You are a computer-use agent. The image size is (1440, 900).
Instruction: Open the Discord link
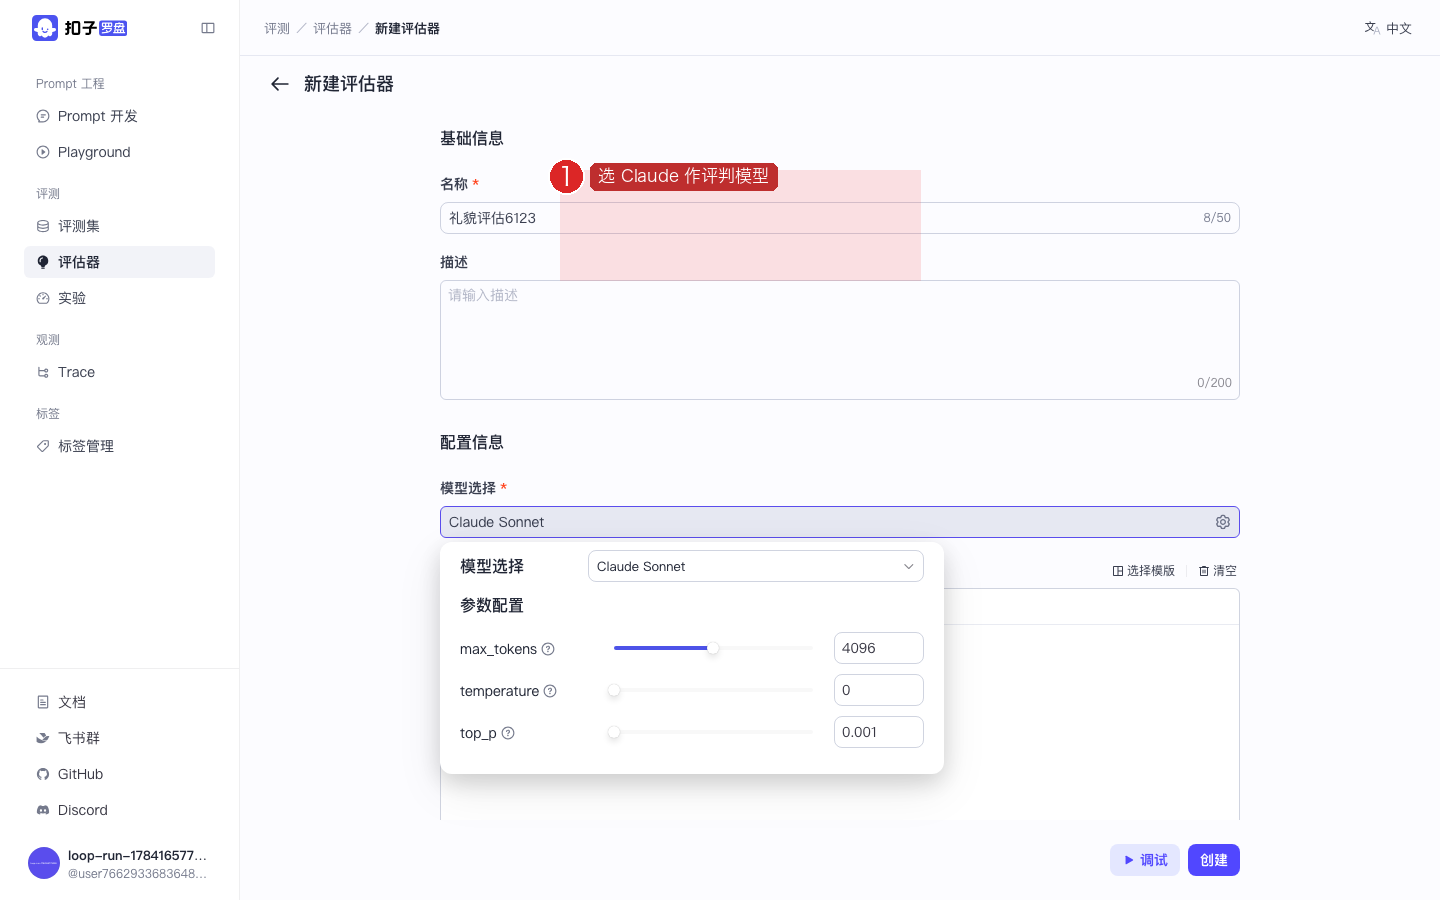click(x=119, y=810)
